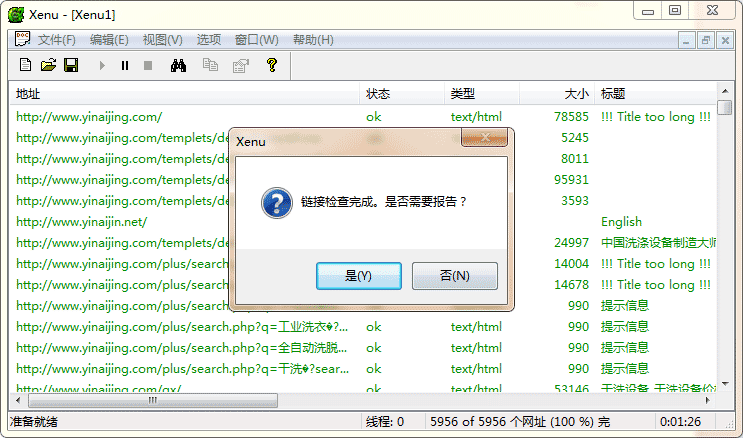Open the 视图(V) menu
The image size is (743, 438).
click(163, 40)
